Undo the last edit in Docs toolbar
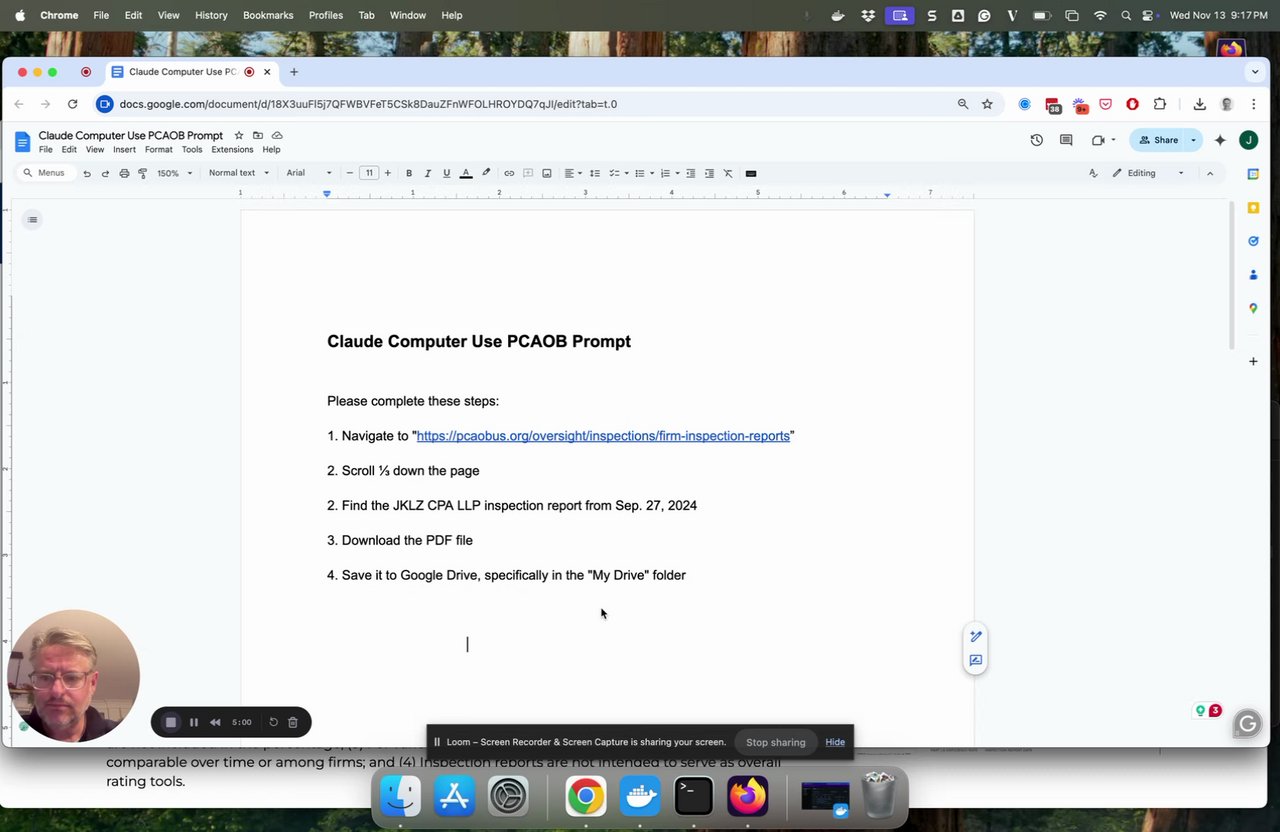The image size is (1280, 832). coord(87,173)
